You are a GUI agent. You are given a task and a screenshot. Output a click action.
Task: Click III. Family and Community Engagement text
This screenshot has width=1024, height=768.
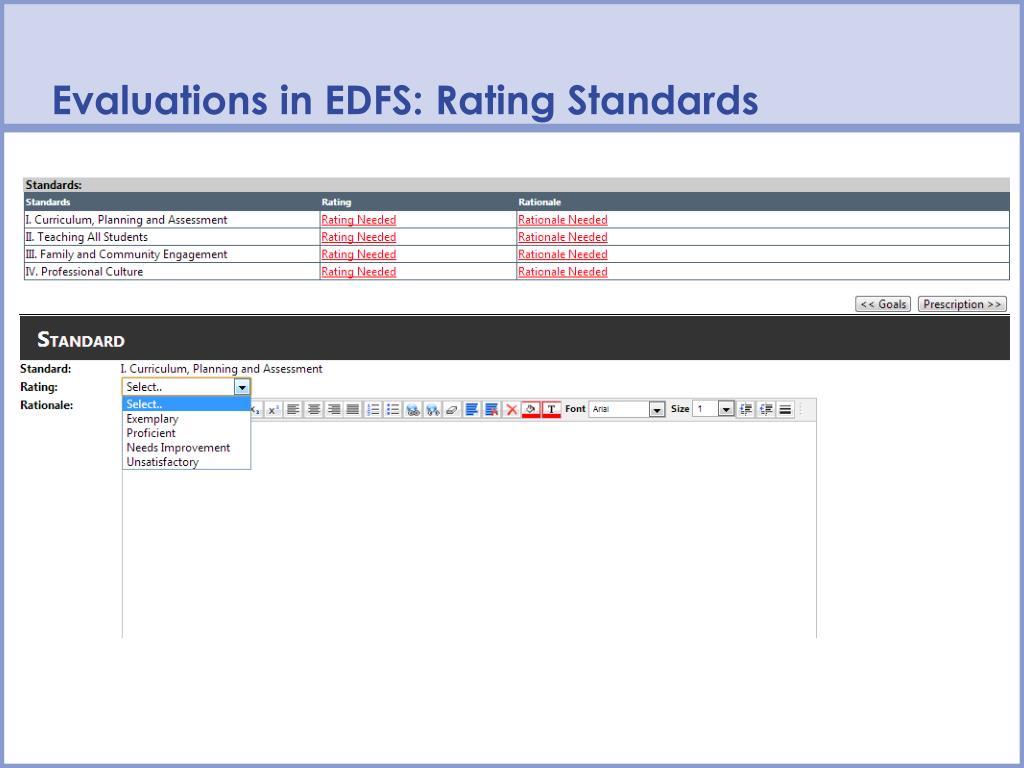click(x=126, y=255)
